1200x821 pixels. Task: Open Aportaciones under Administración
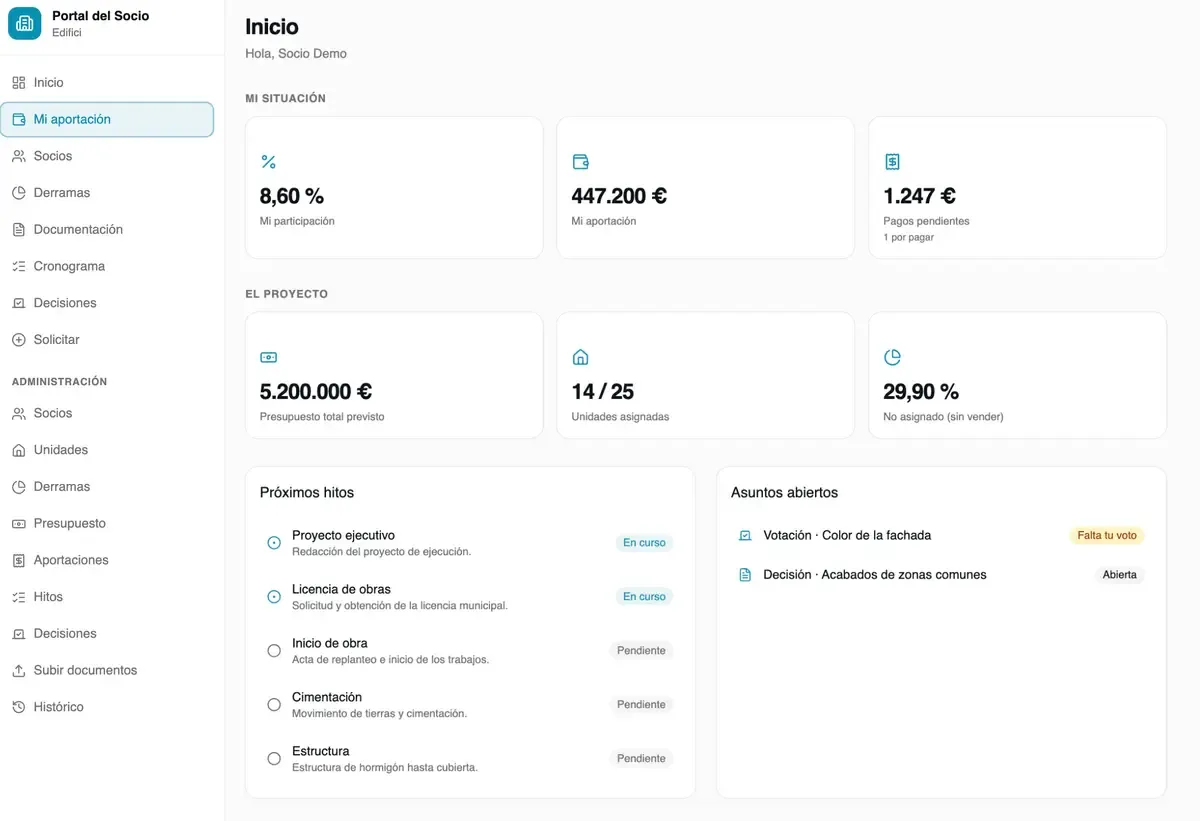107,560
